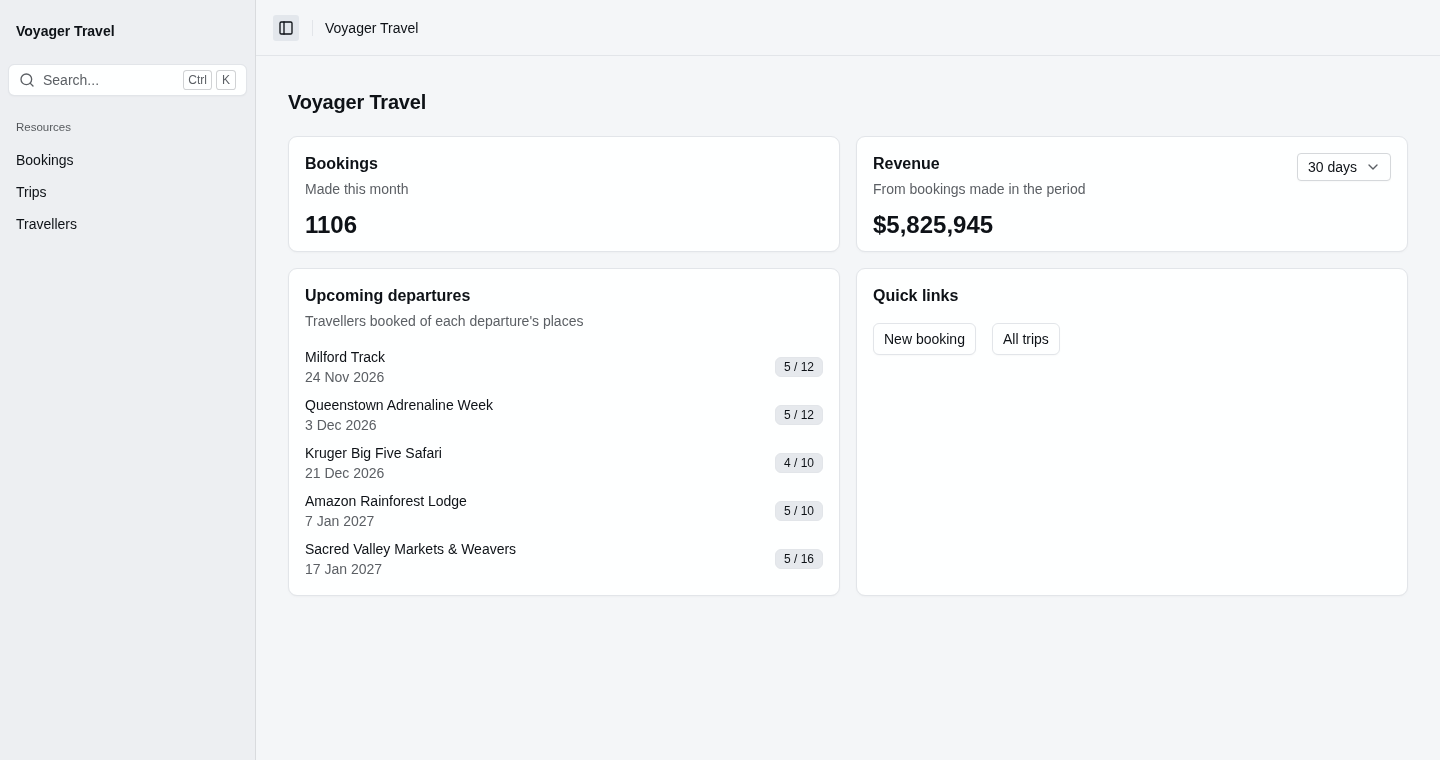Click the Resources section label

tap(43, 127)
